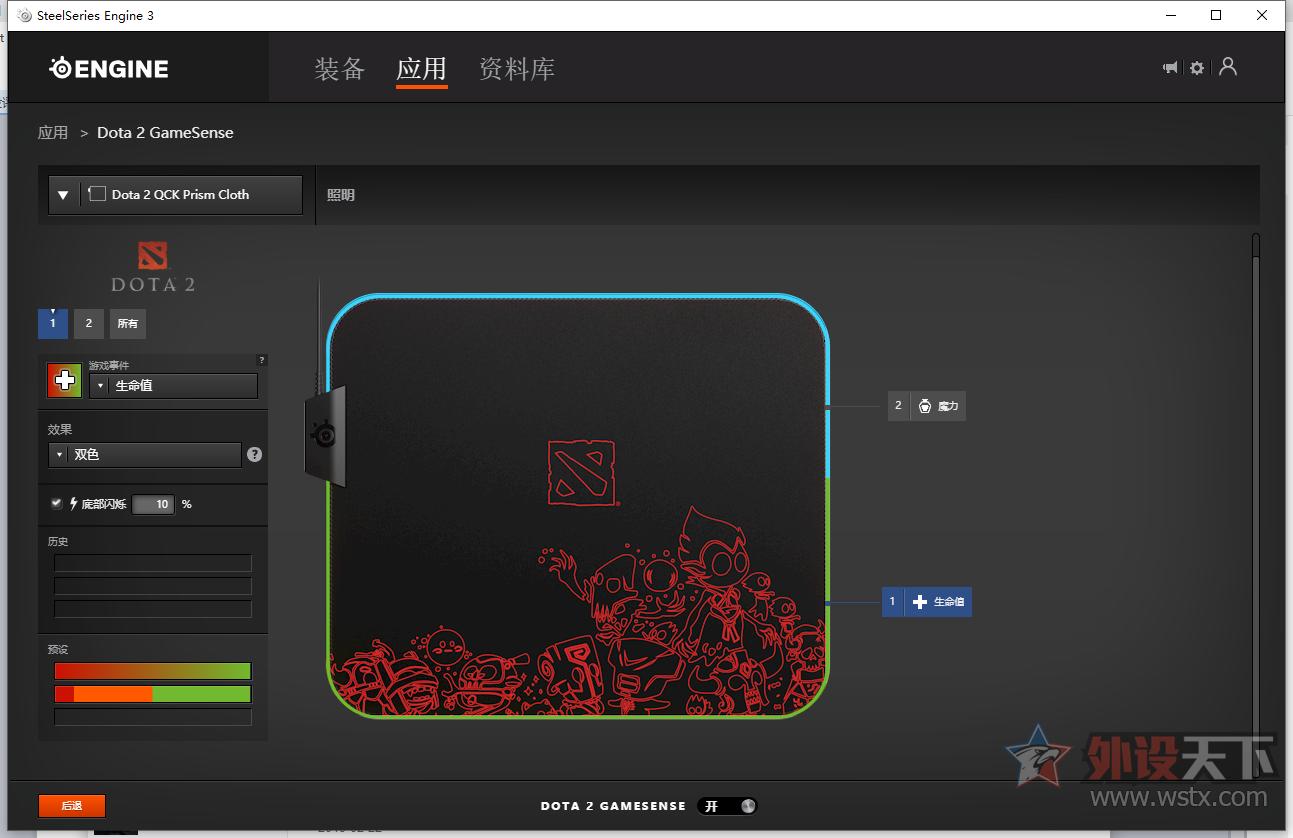The image size is (1293, 838).
Task: Click the magic potion icon on zone 2 label
Action: (x=923, y=406)
